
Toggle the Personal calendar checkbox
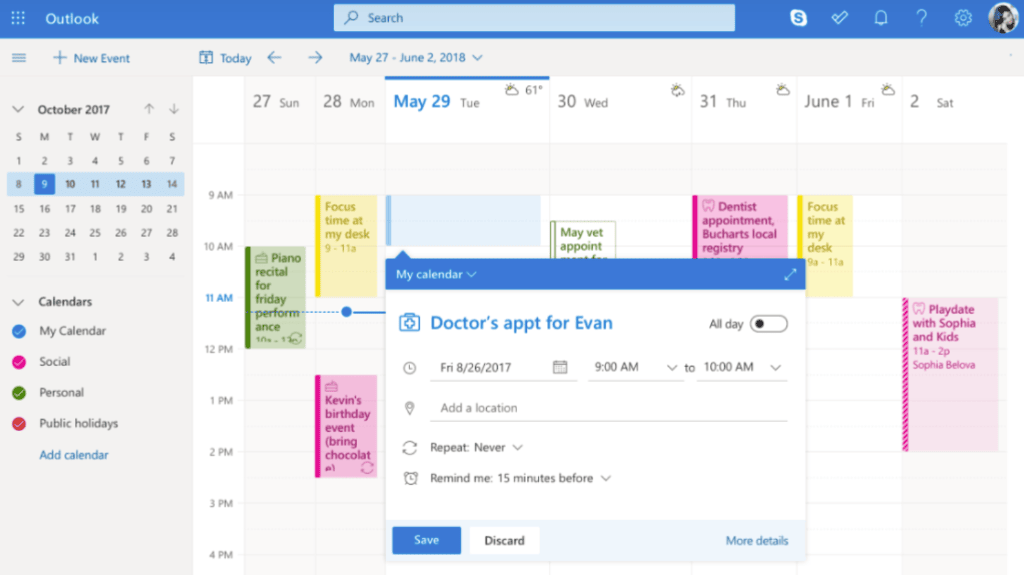click(19, 393)
